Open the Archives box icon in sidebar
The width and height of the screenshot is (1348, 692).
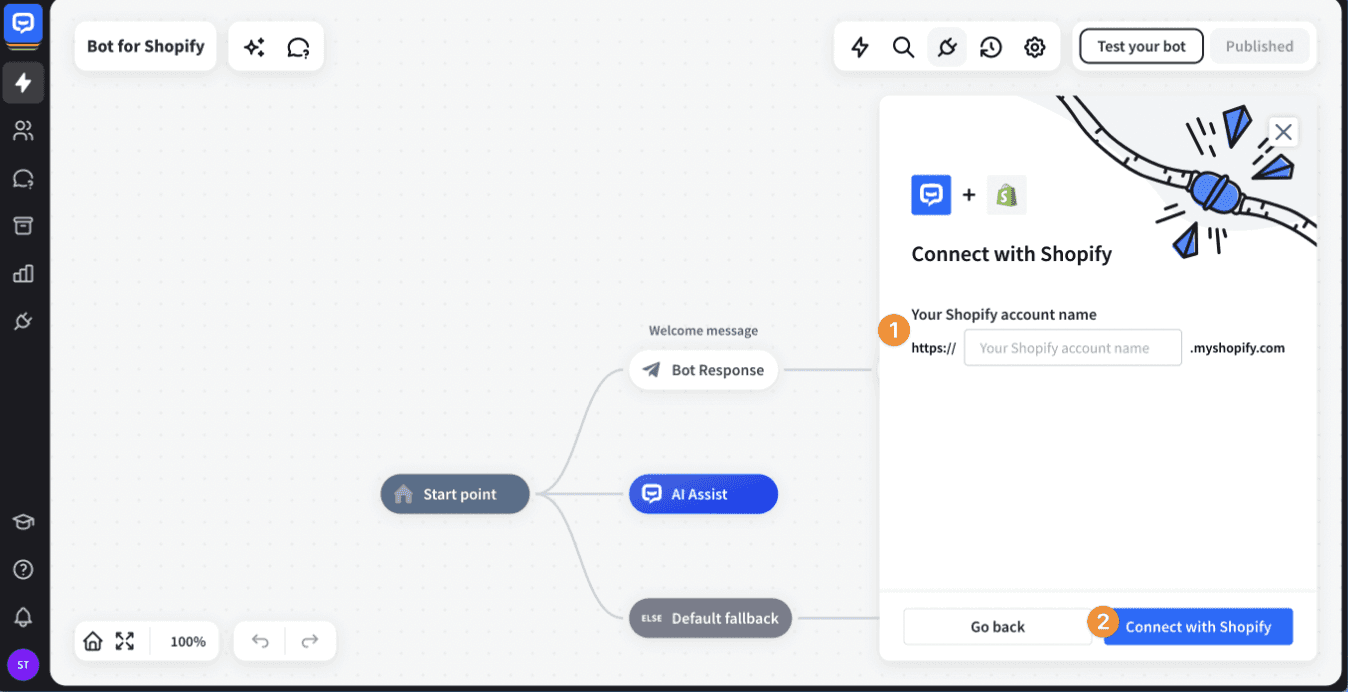[23, 226]
